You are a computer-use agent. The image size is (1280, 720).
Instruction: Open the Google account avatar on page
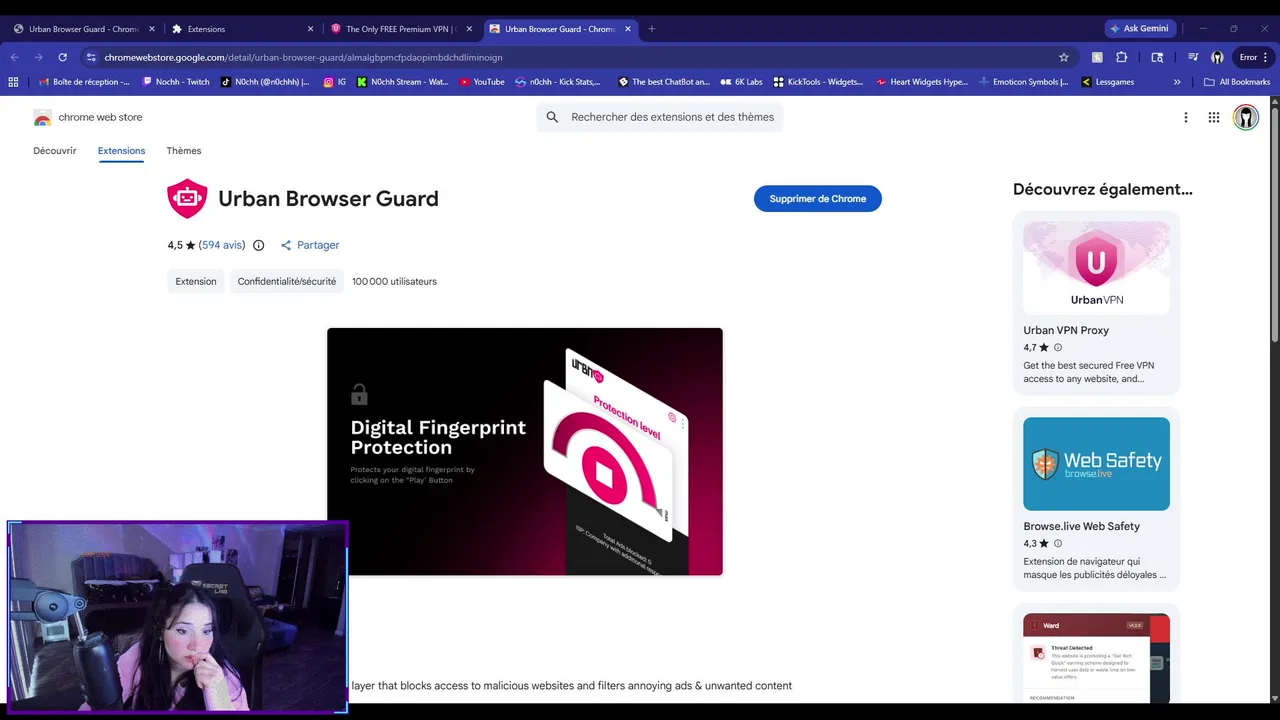pos(1245,117)
